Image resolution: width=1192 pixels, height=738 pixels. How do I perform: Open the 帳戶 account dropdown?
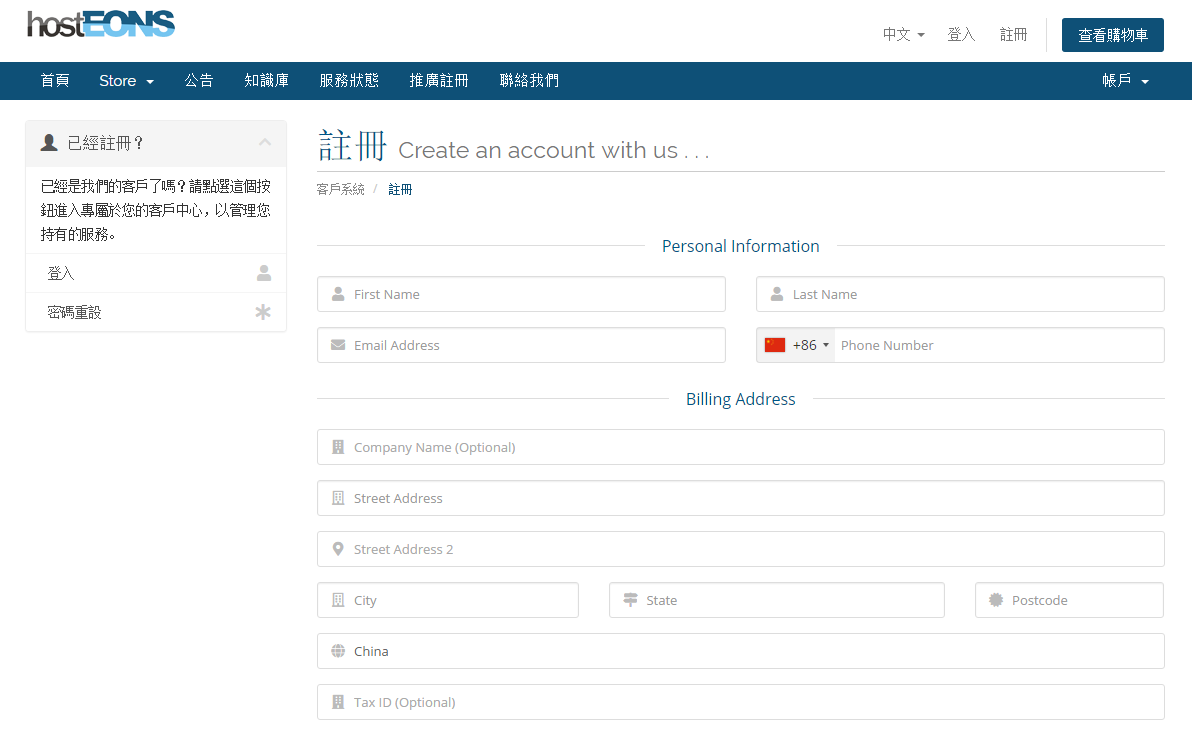(1125, 81)
